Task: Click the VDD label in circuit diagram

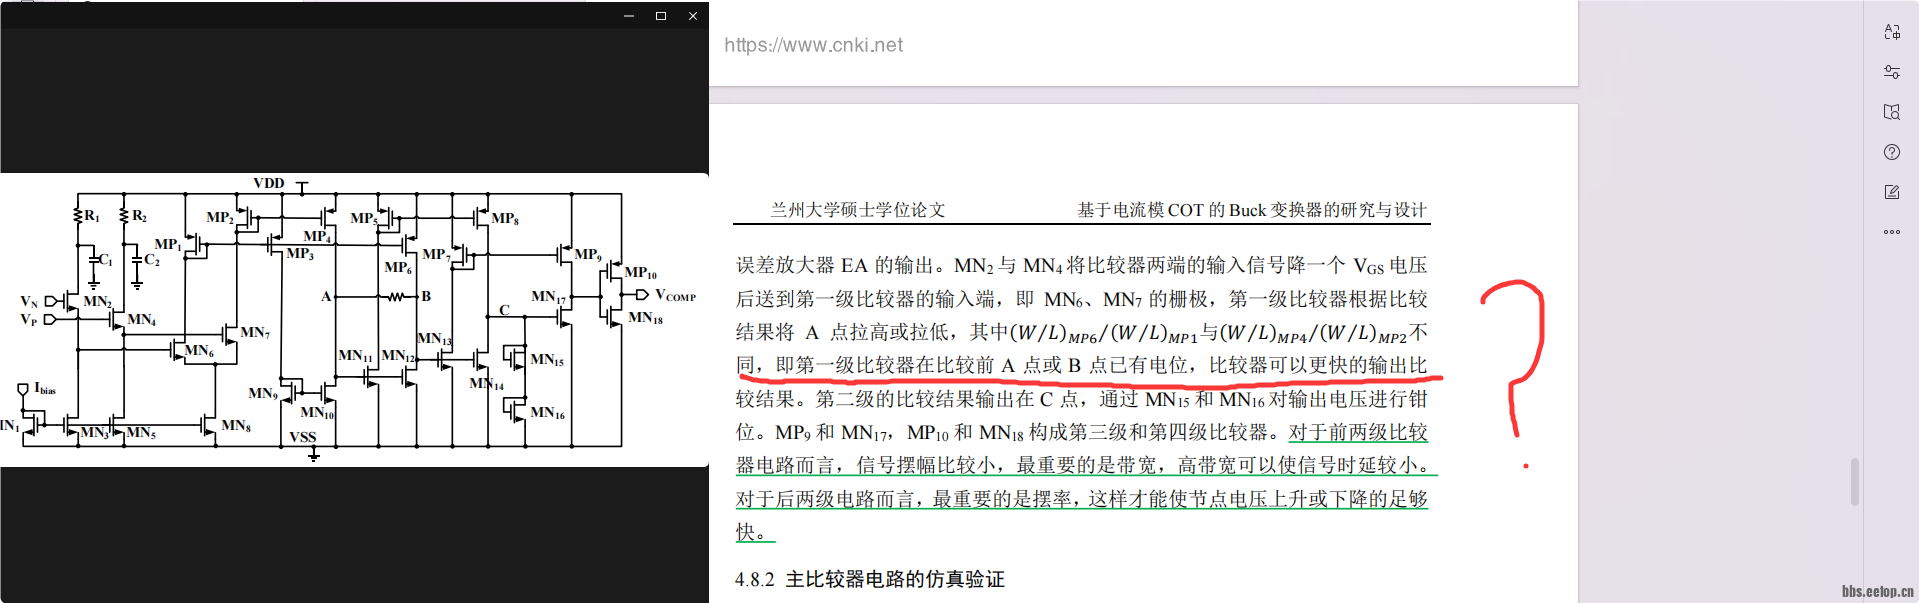Action: (268, 183)
